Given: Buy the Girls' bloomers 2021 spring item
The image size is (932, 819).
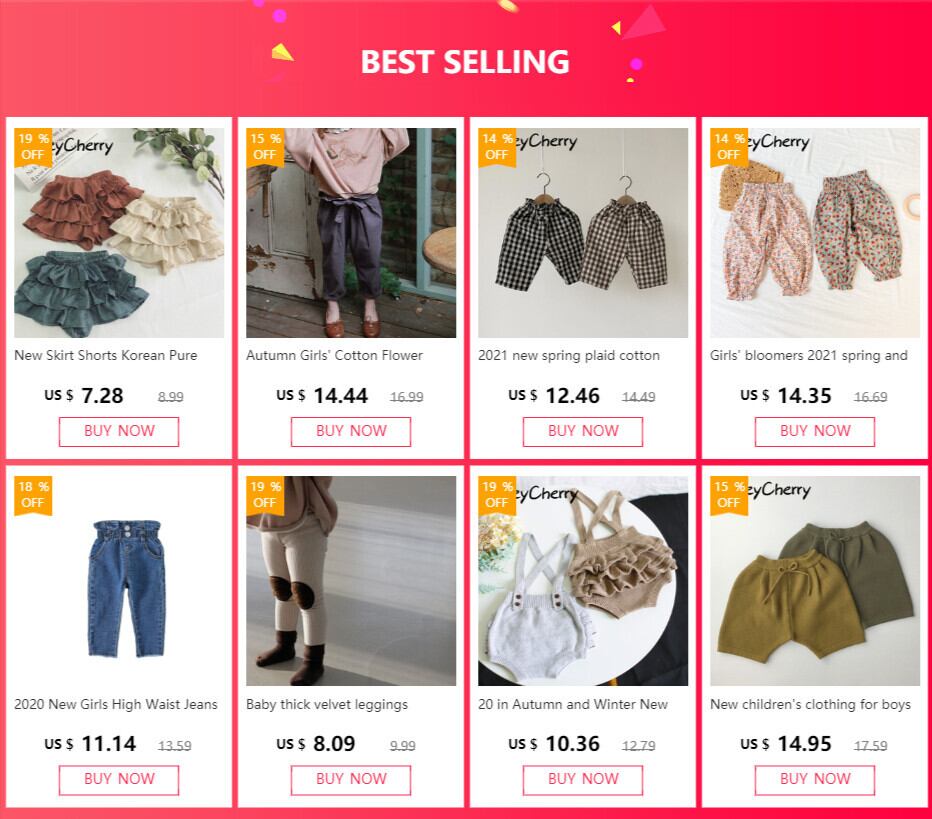Looking at the screenshot, I should pyautogui.click(x=815, y=431).
